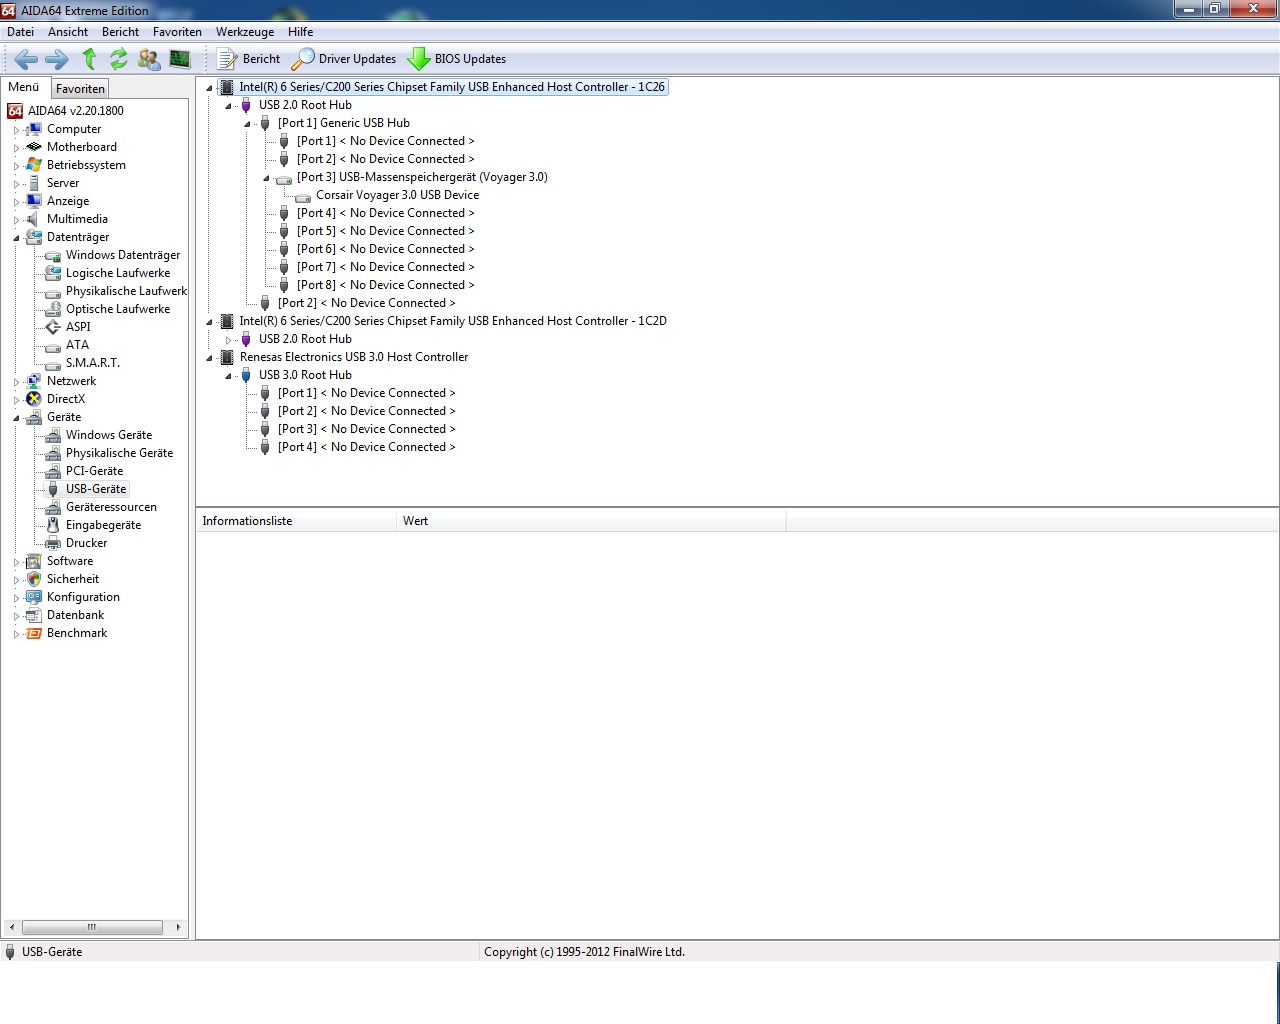The height and width of the screenshot is (1024, 1280).
Task: Open the Favoriten menu
Action: pyautogui.click(x=177, y=32)
